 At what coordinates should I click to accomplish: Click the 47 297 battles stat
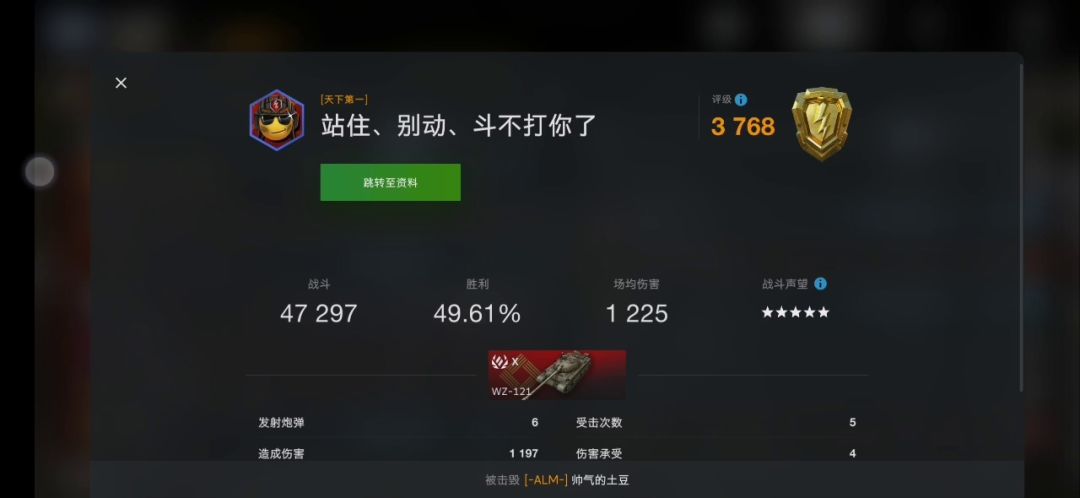pos(318,314)
